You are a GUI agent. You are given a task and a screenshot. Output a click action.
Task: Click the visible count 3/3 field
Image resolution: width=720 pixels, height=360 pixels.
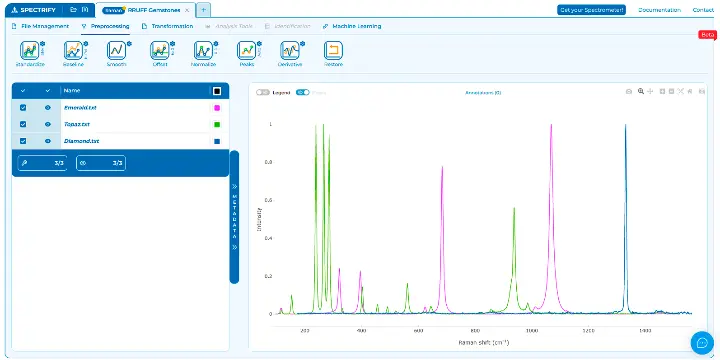click(x=101, y=163)
